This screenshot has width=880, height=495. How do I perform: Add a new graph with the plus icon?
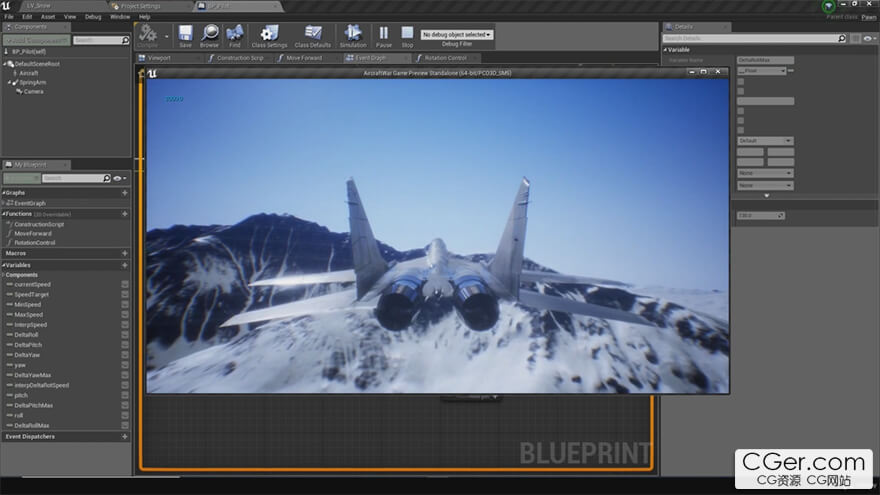[x=125, y=192]
